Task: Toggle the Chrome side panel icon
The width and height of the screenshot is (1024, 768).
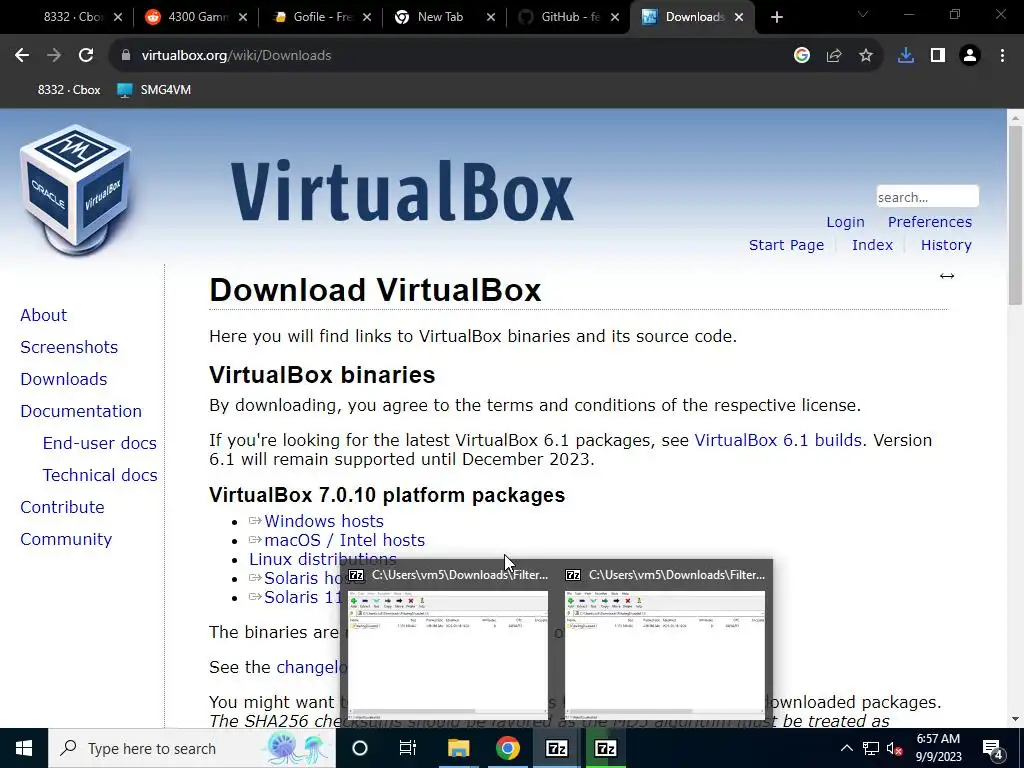Action: point(938,56)
